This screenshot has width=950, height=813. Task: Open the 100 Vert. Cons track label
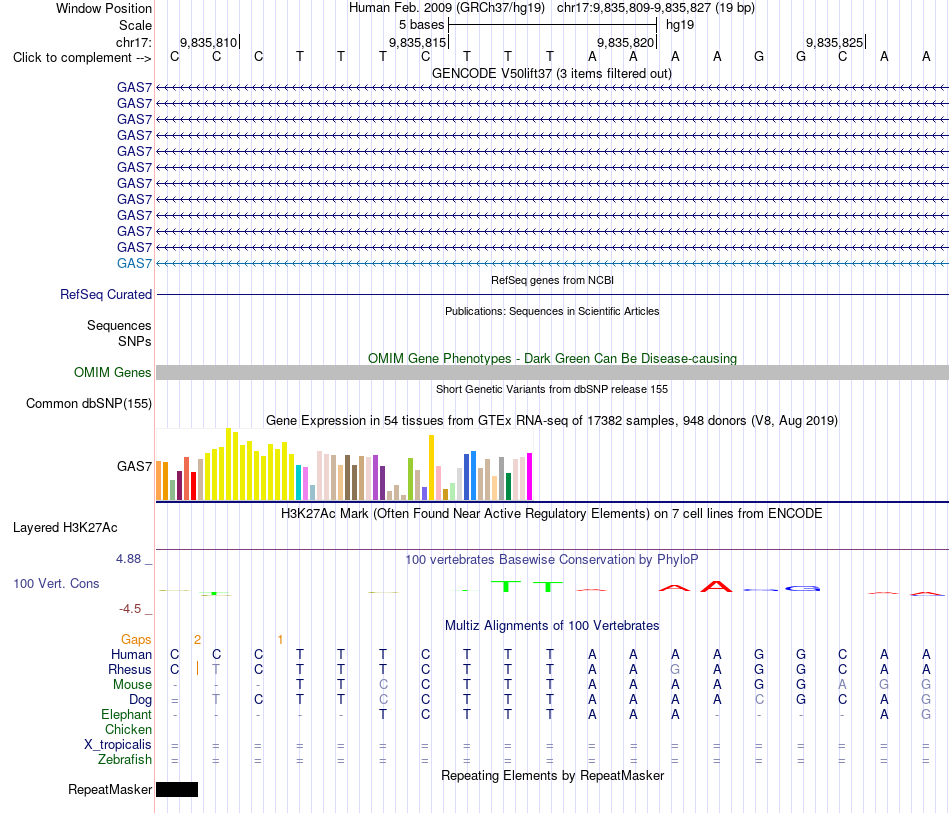pos(56,583)
